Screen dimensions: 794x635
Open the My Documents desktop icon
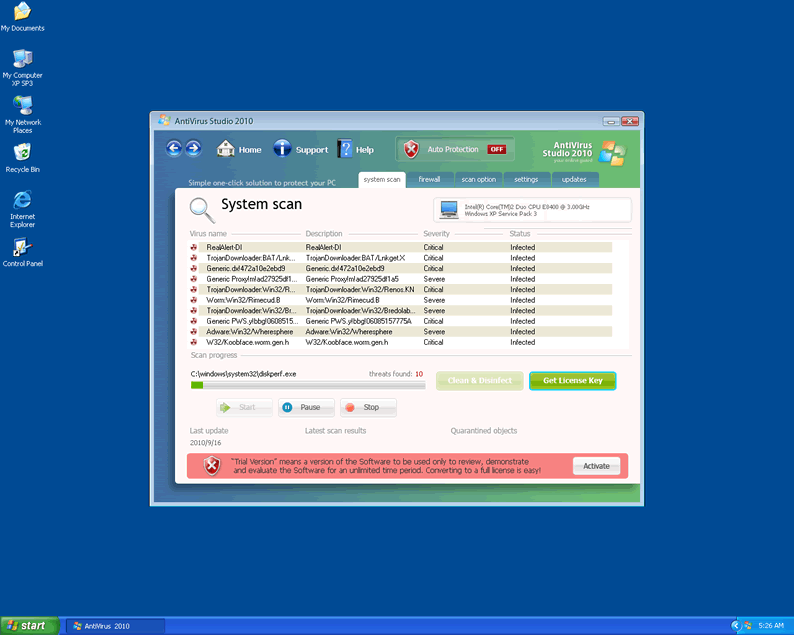click(22, 12)
